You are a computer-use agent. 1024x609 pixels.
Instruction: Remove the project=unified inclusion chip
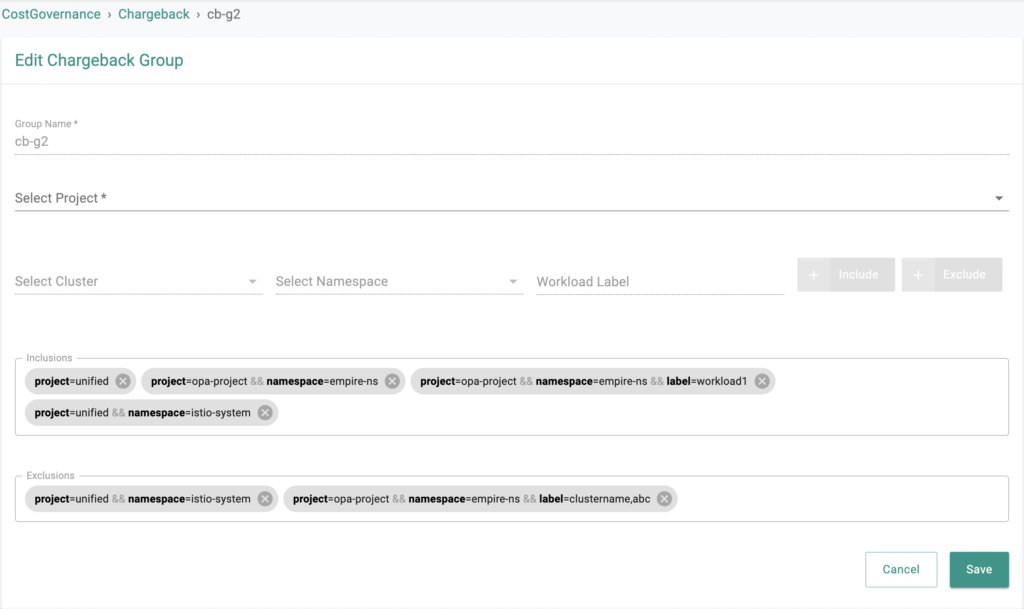click(x=123, y=381)
